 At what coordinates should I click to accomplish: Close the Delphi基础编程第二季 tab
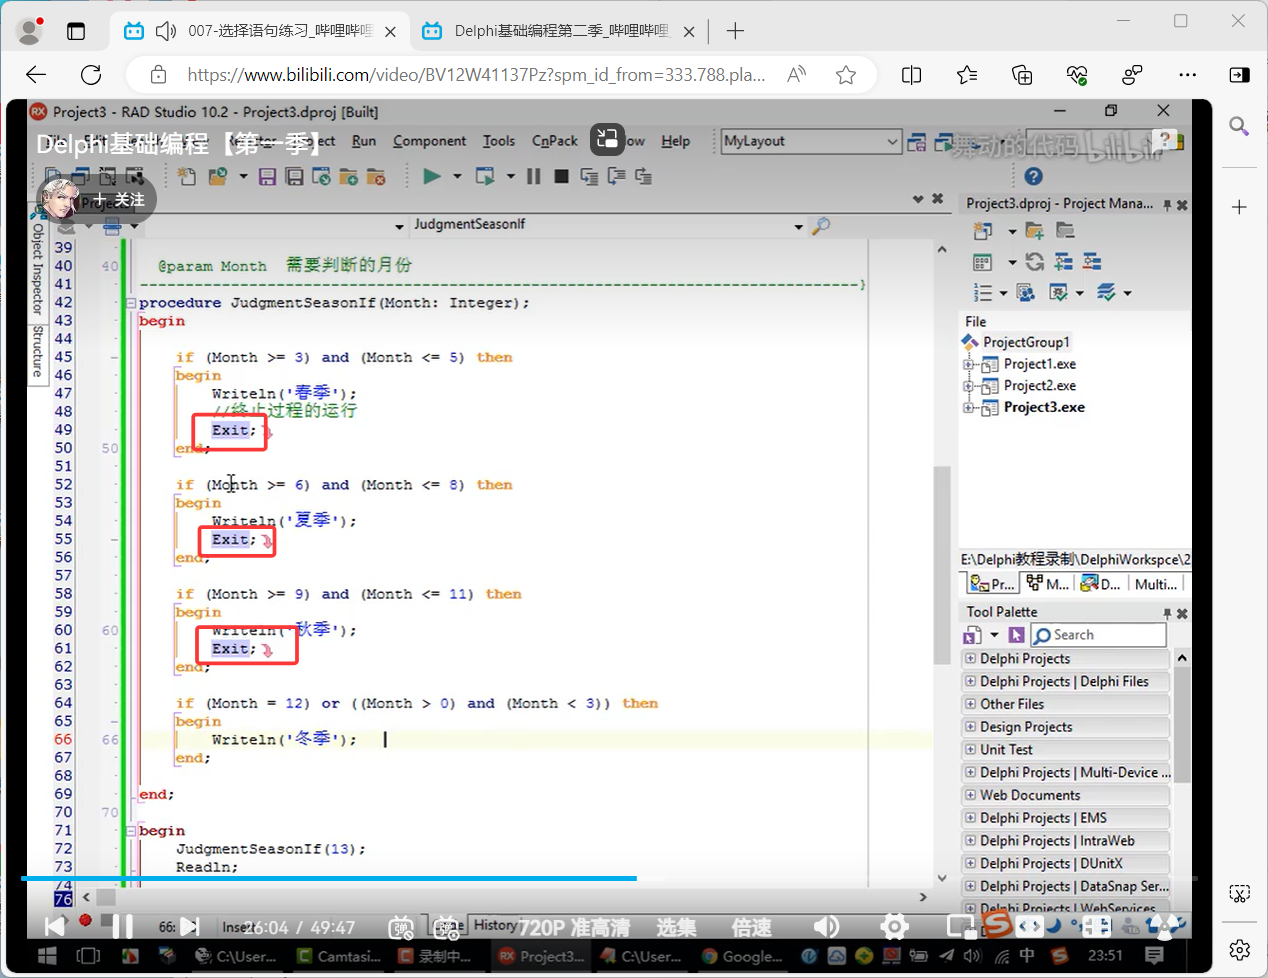(x=689, y=31)
